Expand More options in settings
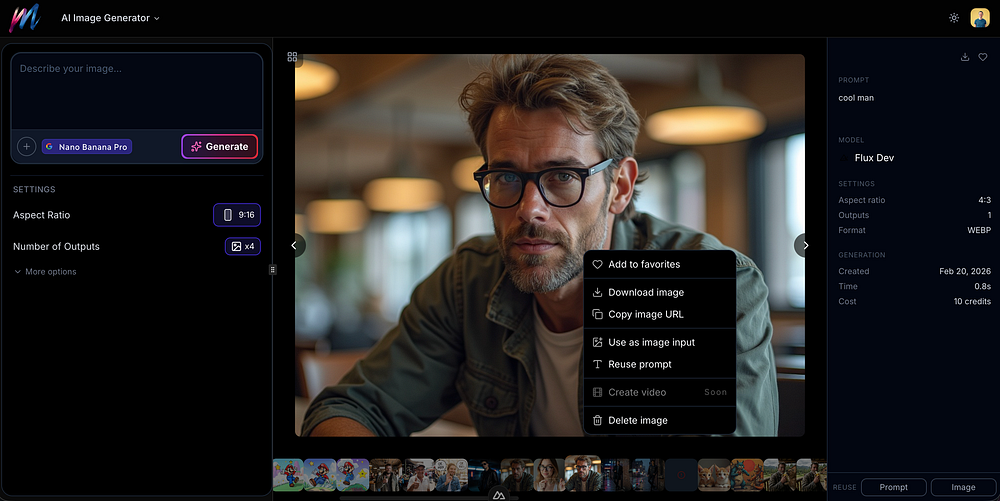This screenshot has height=501, width=1000. (x=45, y=272)
